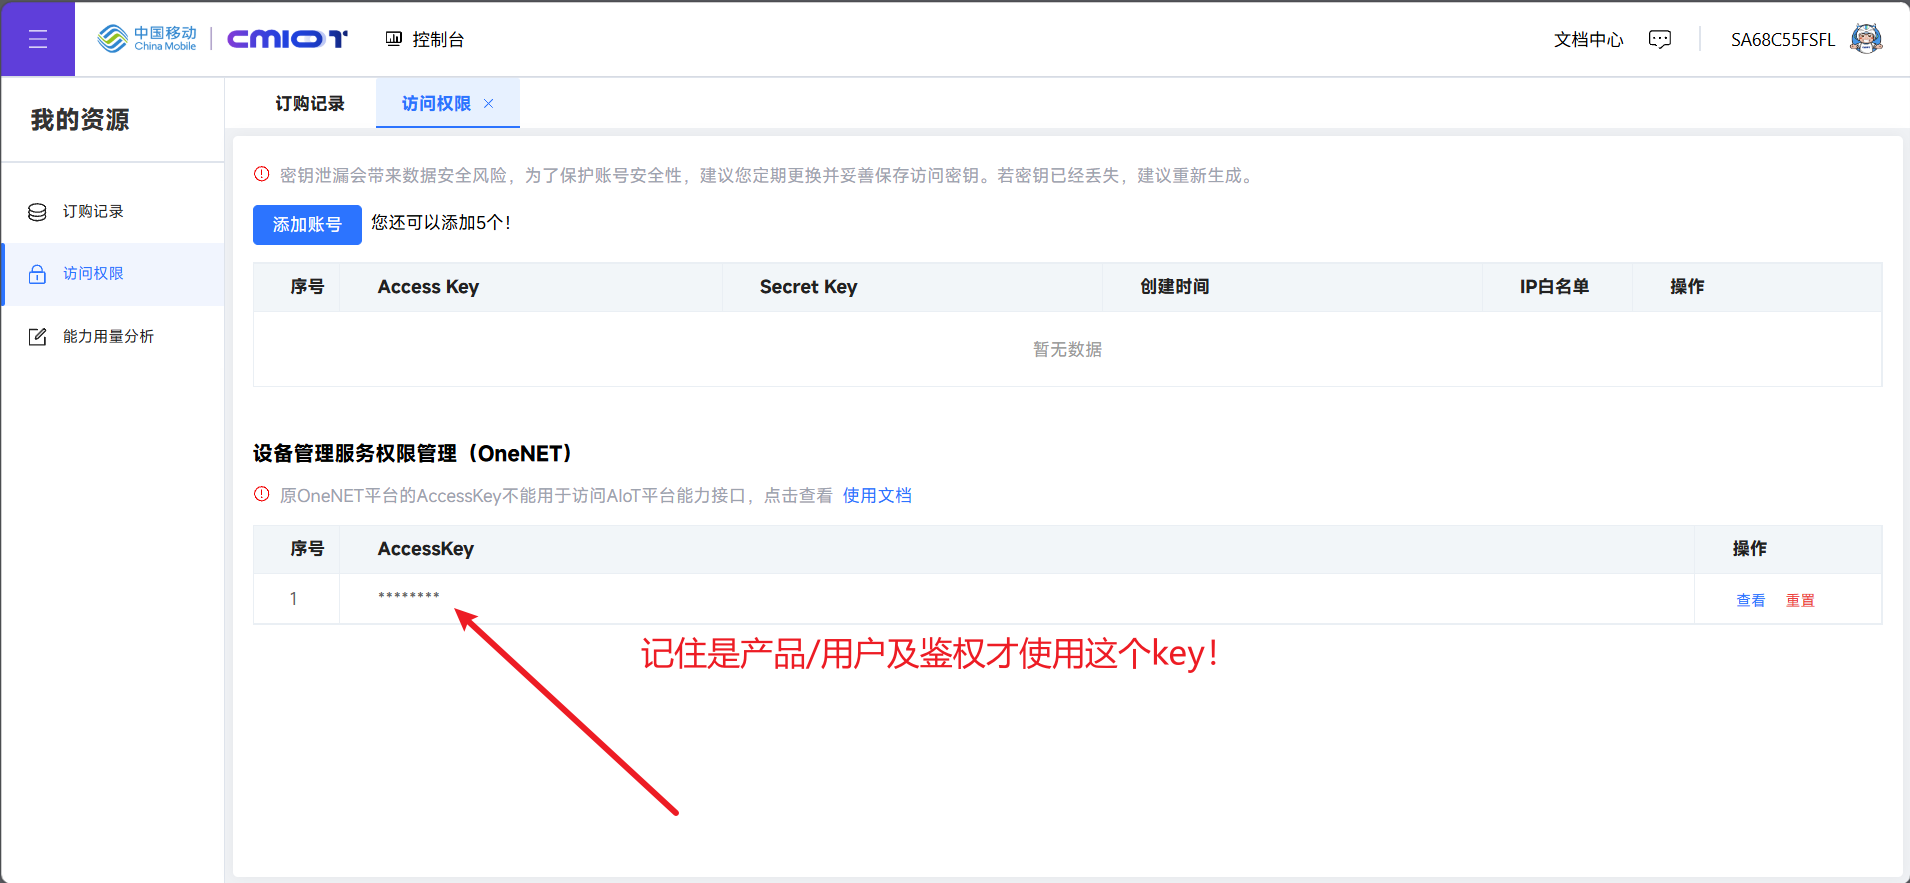Screen dimensions: 1910x883
Task: Click the user avatar picture
Action: pyautogui.click(x=1866, y=39)
